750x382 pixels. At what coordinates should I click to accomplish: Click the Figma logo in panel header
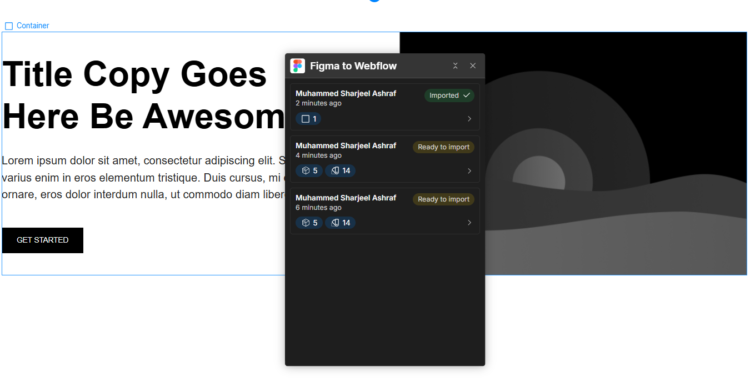tap(298, 66)
